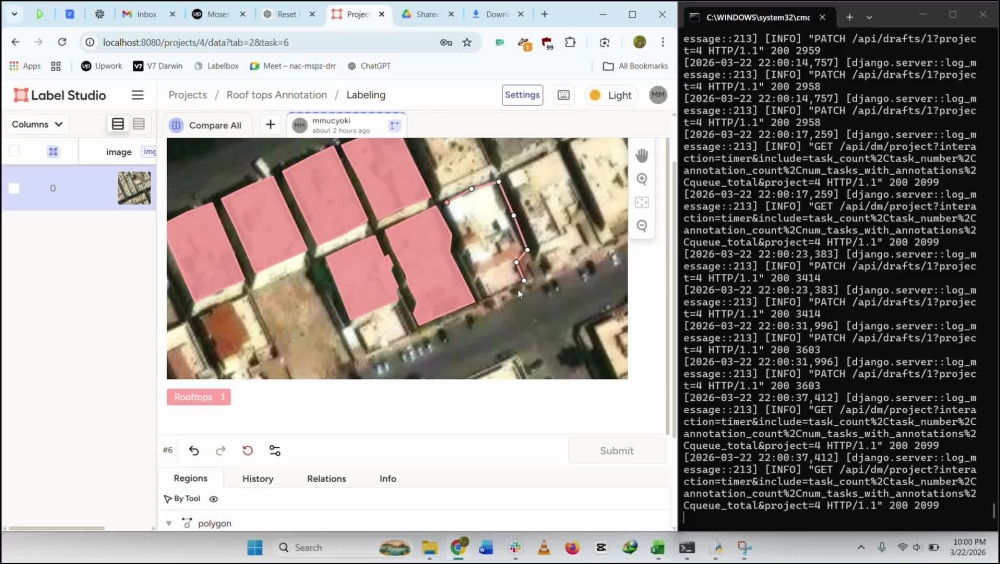Click the Label Studio logo
This screenshot has width=1000, height=564.
click(x=60, y=95)
